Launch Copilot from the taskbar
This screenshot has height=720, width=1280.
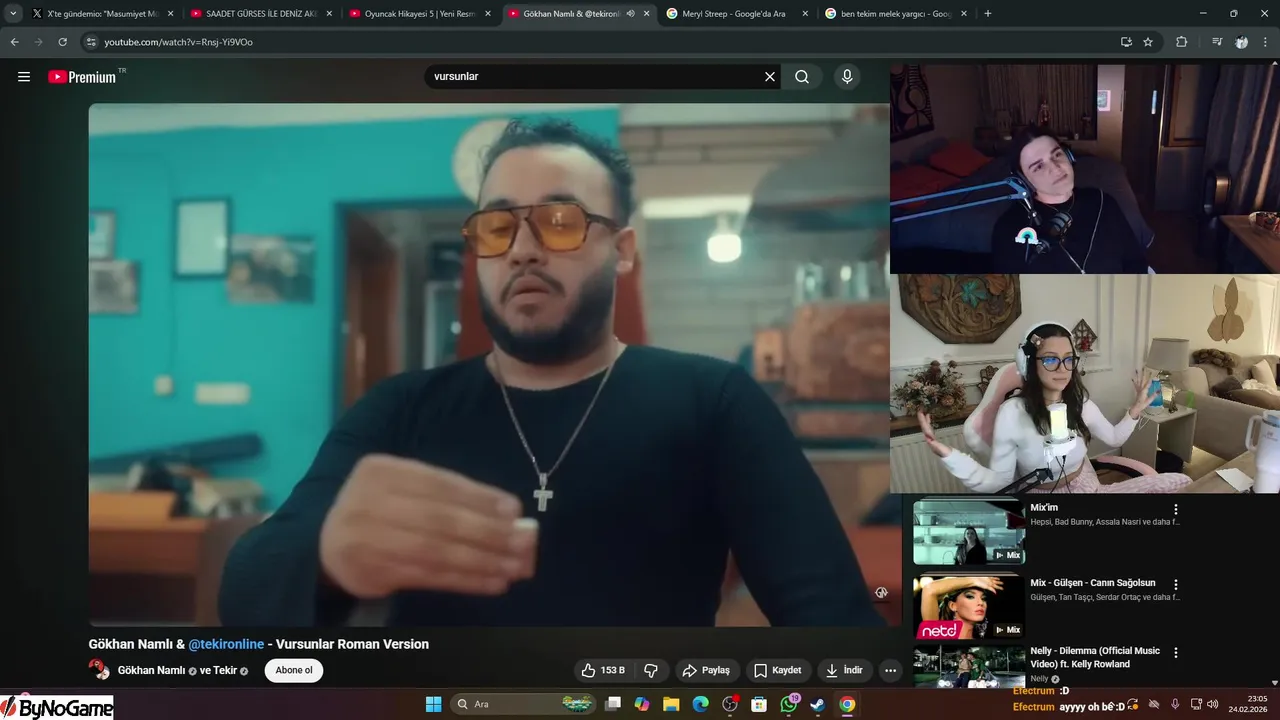[642, 704]
